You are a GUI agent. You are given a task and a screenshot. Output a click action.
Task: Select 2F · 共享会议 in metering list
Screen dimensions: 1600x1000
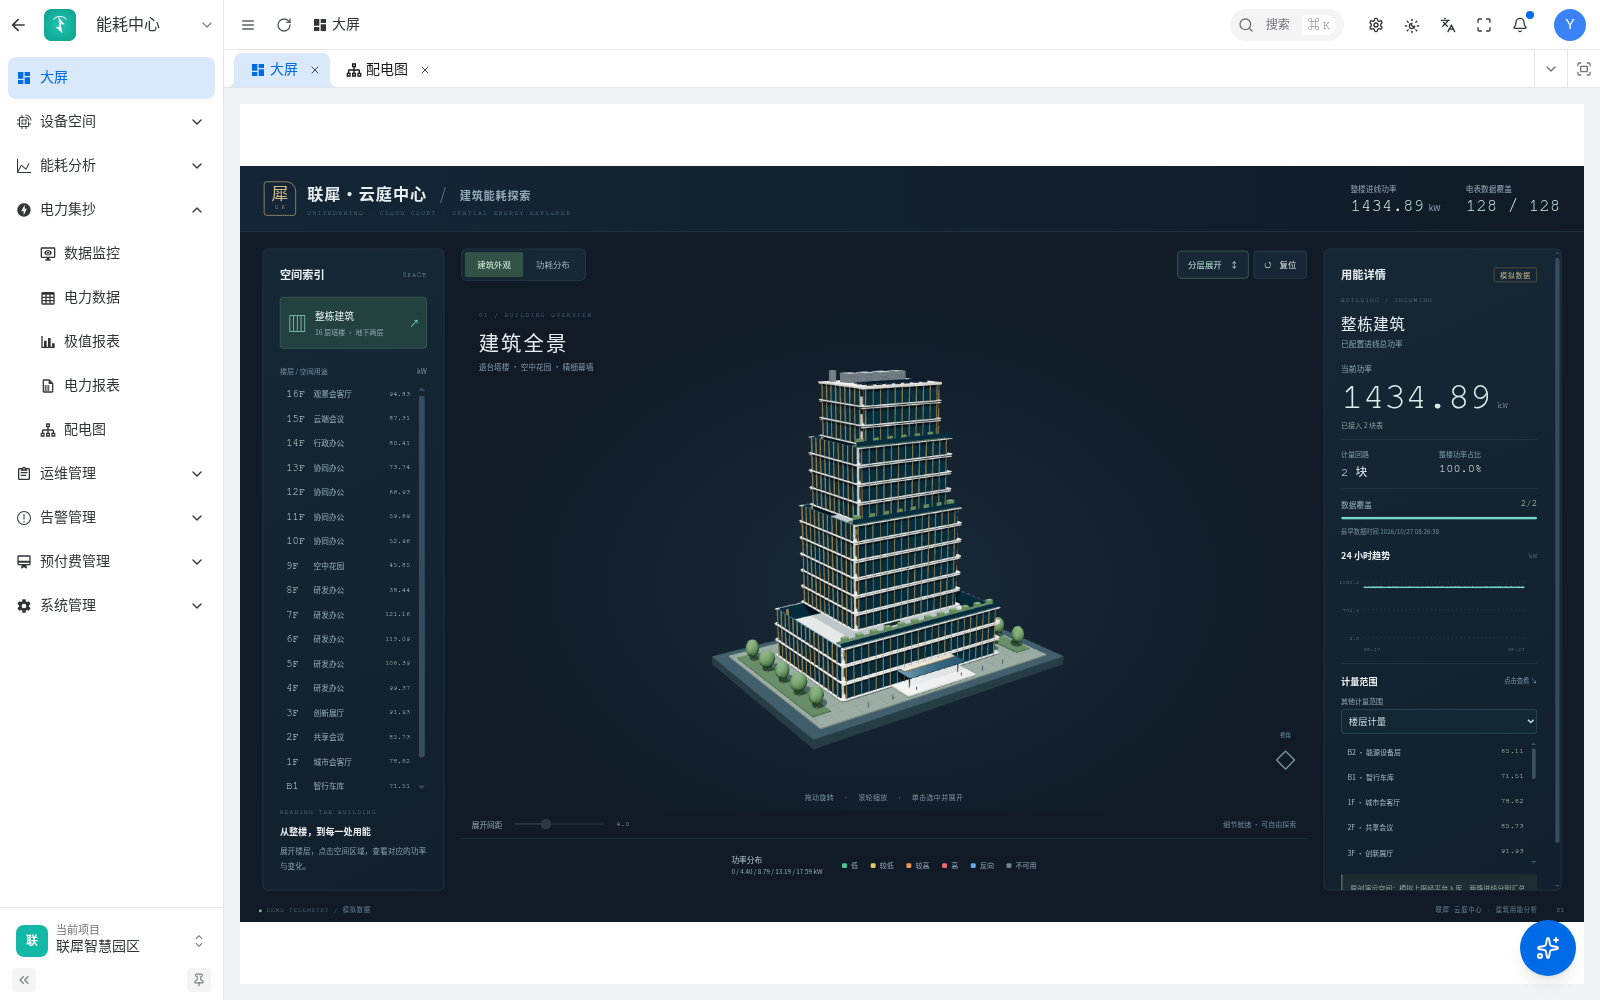(1435, 828)
